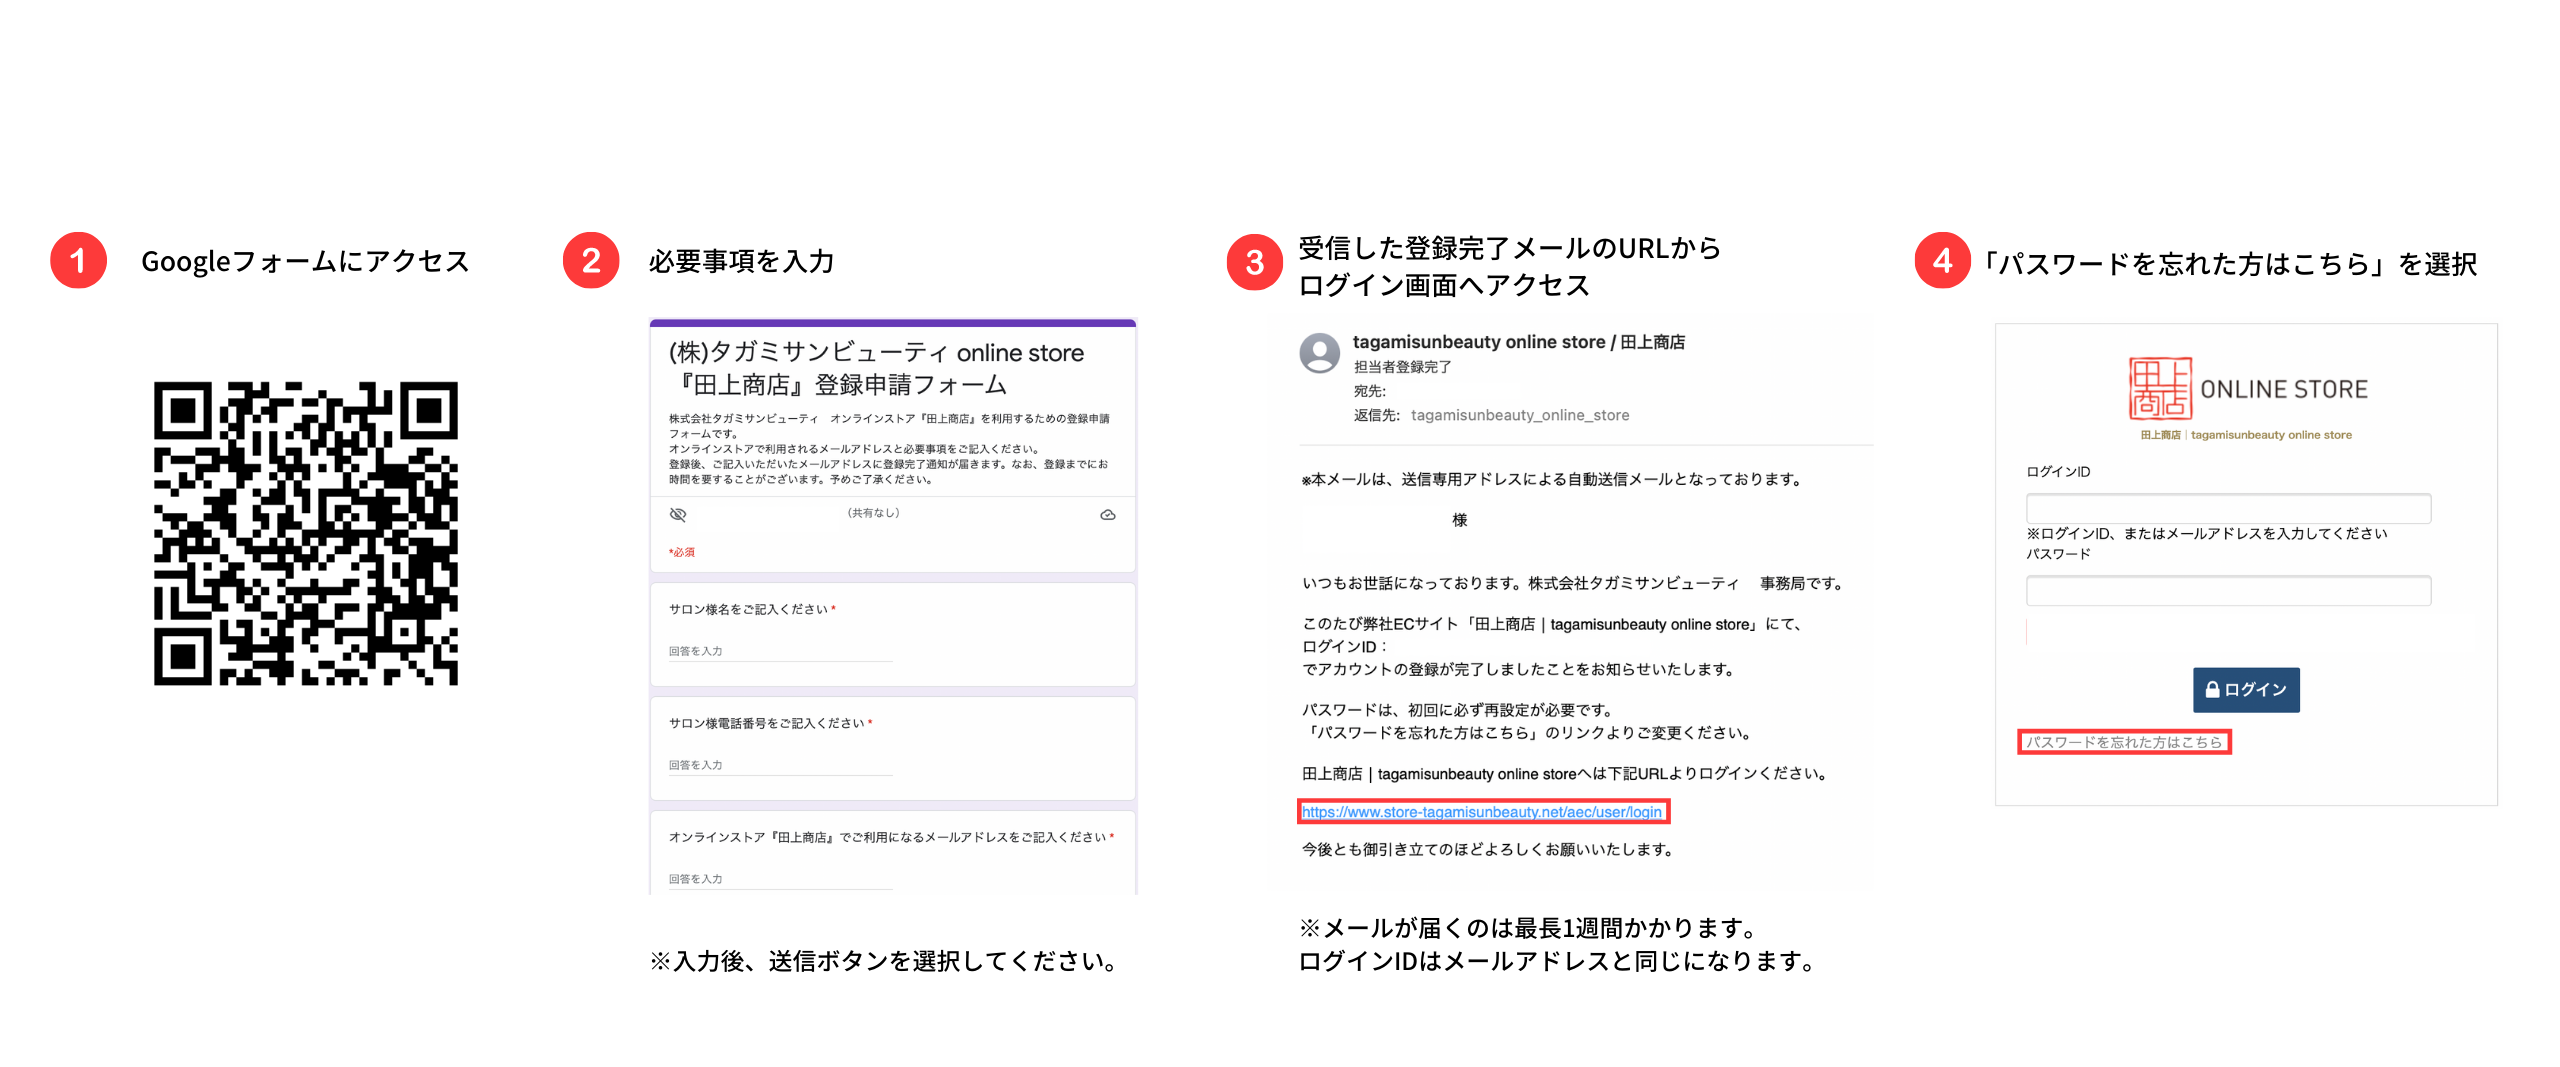The height and width of the screenshot is (1067, 2560).
Task: Open the パスワードを忘れた方はこちら link
Action: tap(2124, 742)
